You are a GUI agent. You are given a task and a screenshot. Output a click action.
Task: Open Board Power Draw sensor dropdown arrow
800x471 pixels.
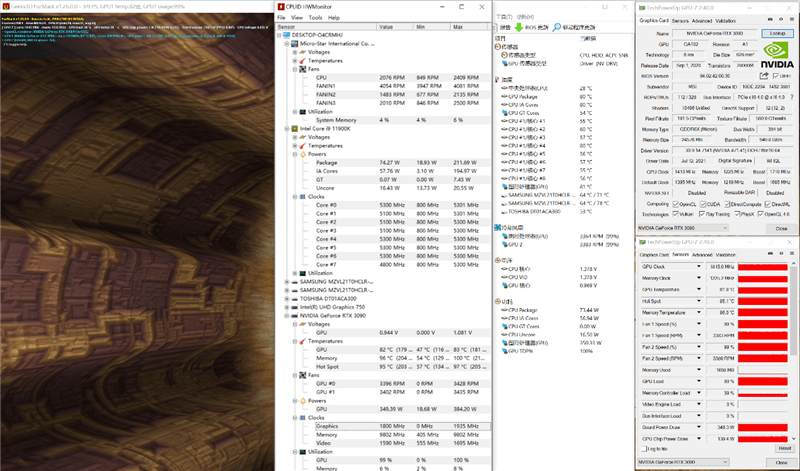click(x=699, y=427)
